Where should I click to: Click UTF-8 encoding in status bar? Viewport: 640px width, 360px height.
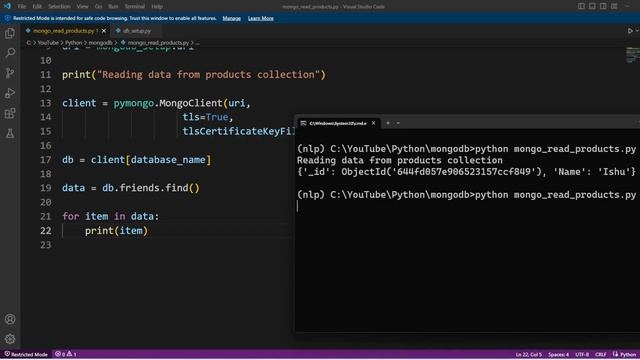tap(582, 354)
